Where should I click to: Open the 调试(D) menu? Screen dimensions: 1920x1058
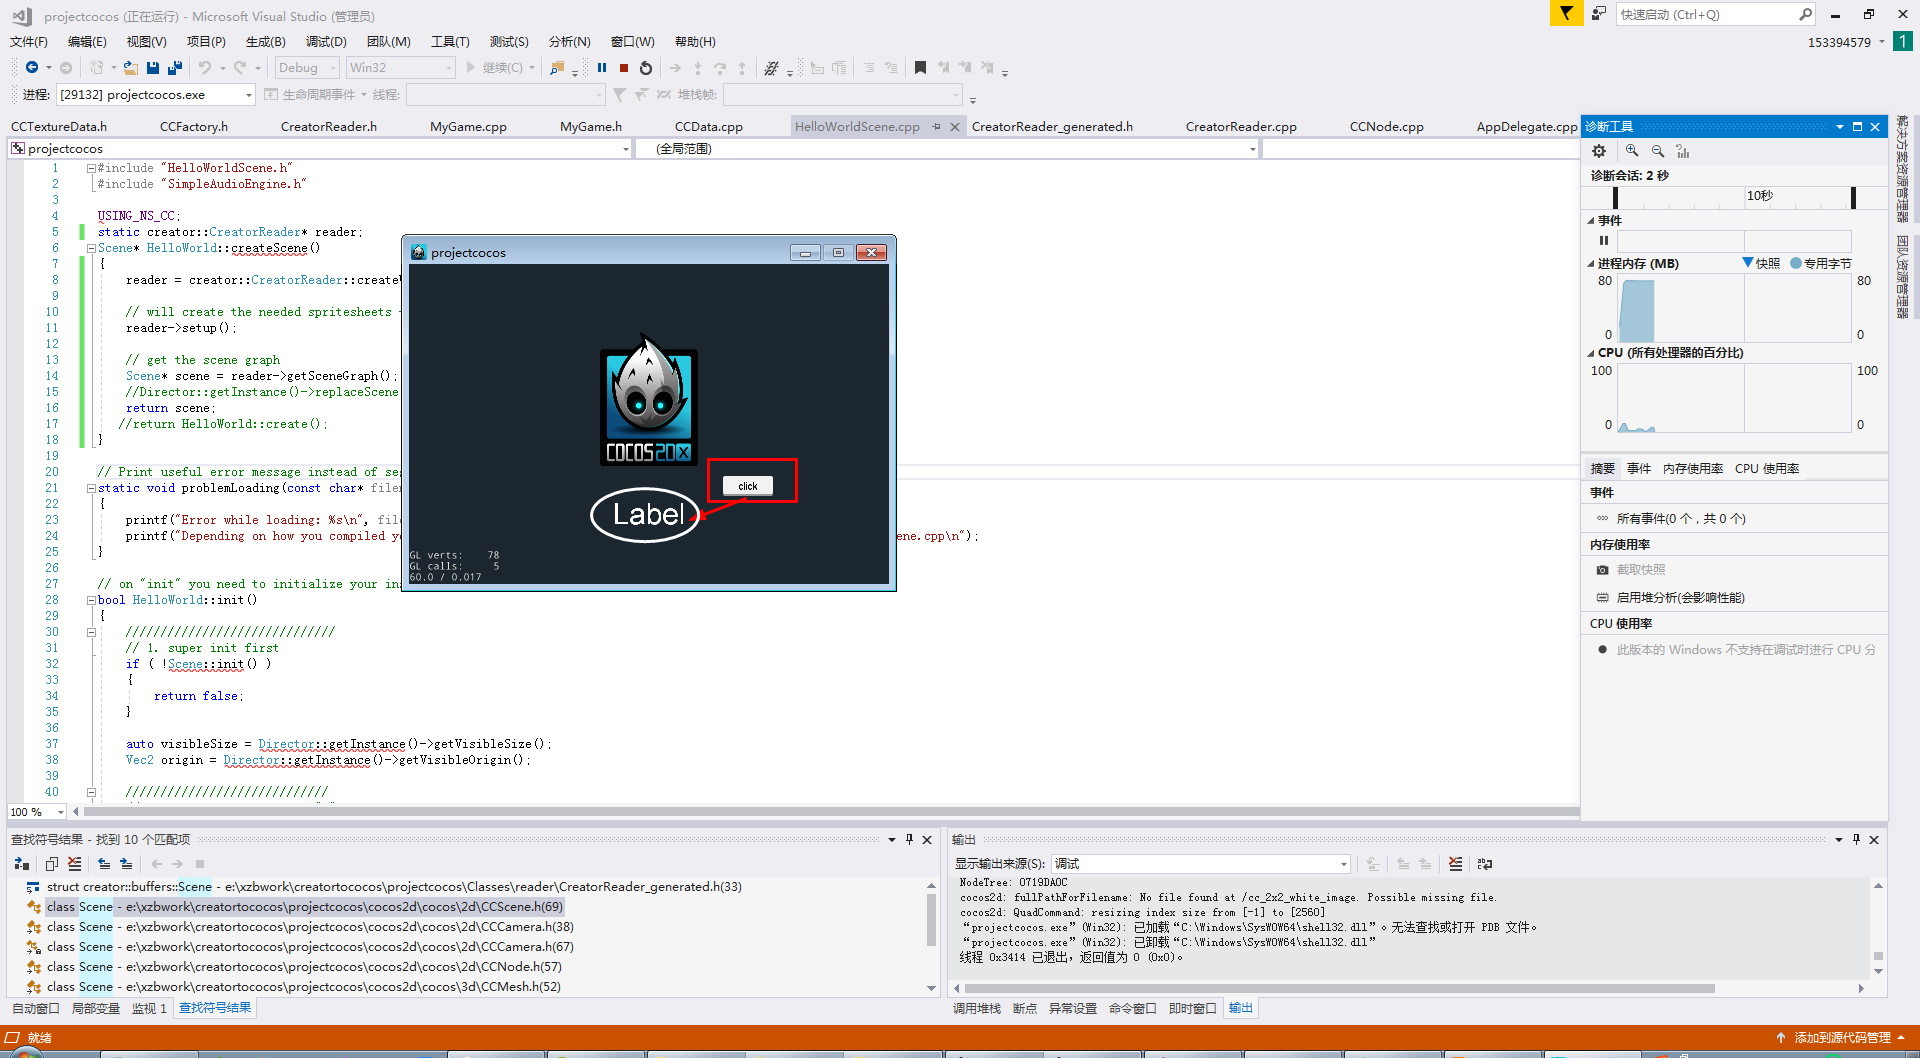[x=326, y=42]
